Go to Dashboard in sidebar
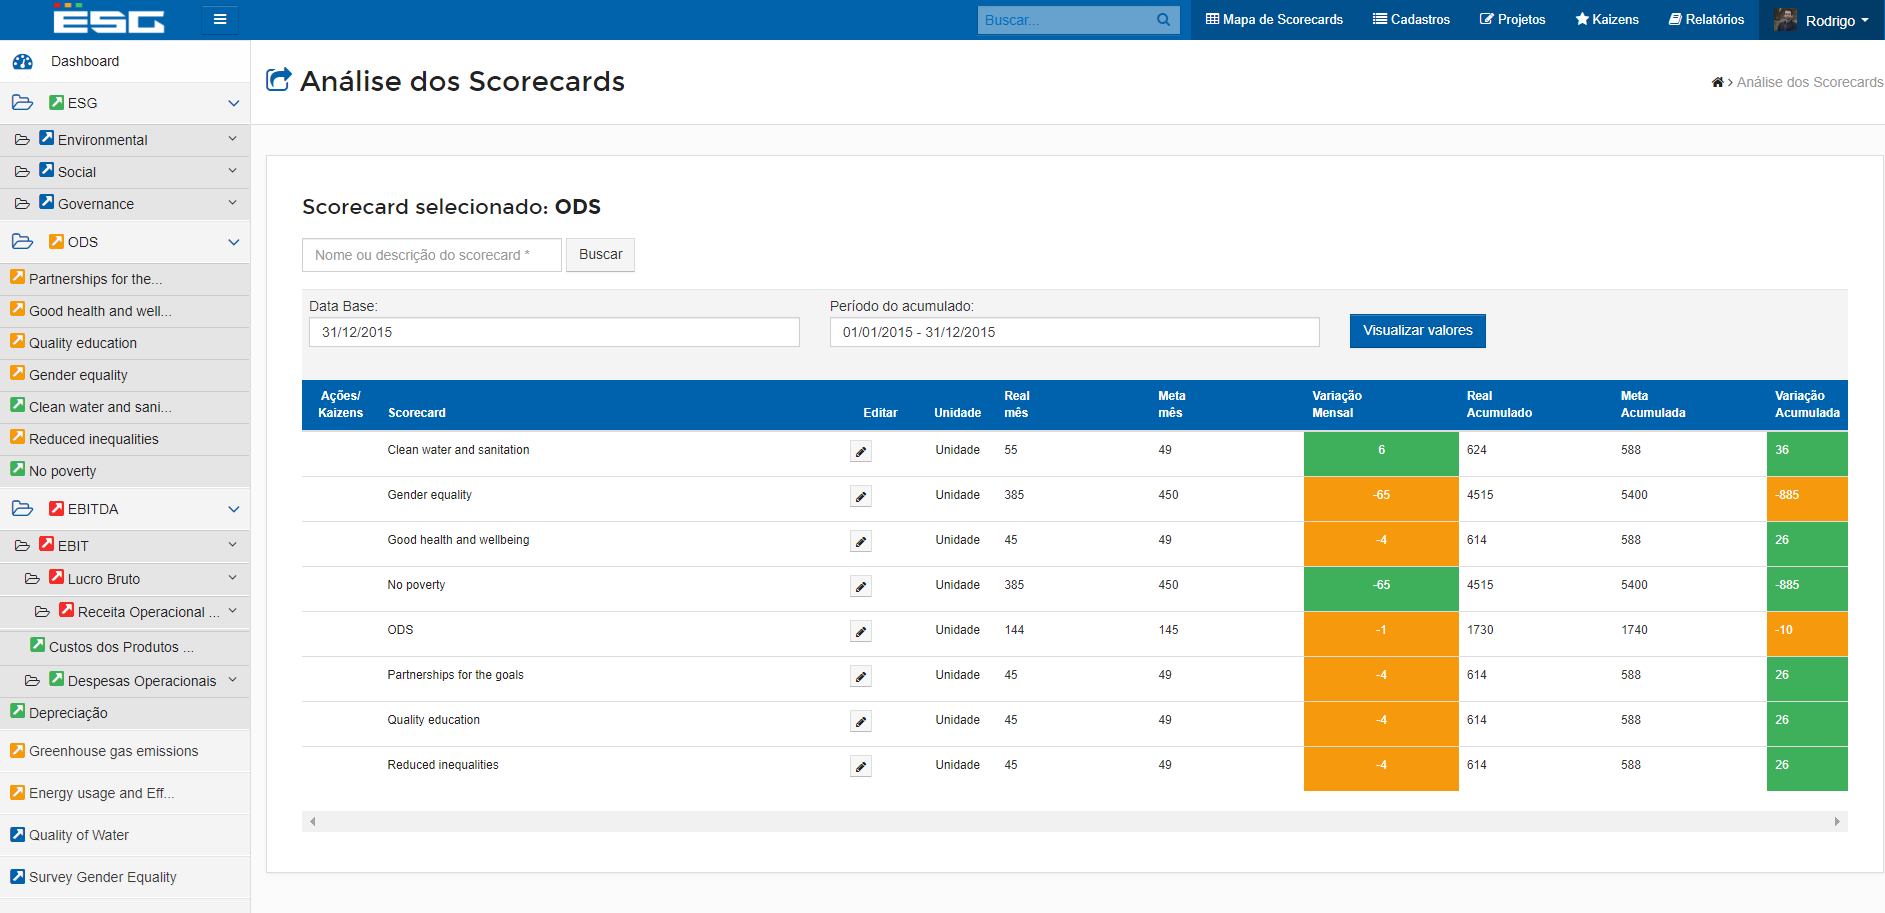The height and width of the screenshot is (913, 1885). pos(85,61)
